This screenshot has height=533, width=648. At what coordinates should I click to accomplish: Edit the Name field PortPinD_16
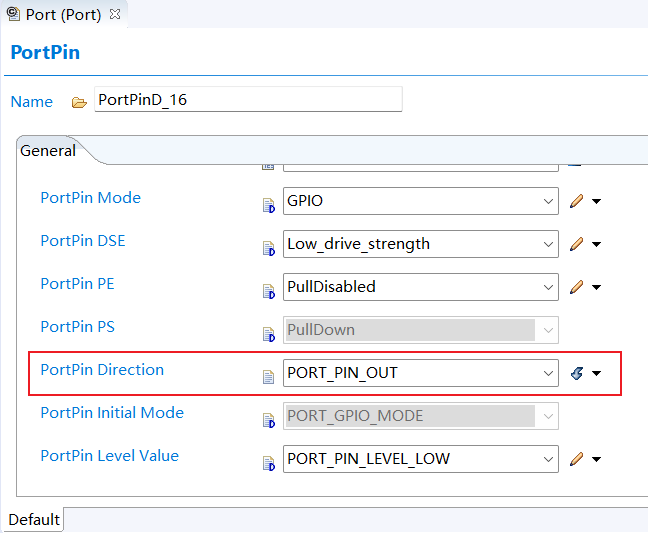coord(248,99)
